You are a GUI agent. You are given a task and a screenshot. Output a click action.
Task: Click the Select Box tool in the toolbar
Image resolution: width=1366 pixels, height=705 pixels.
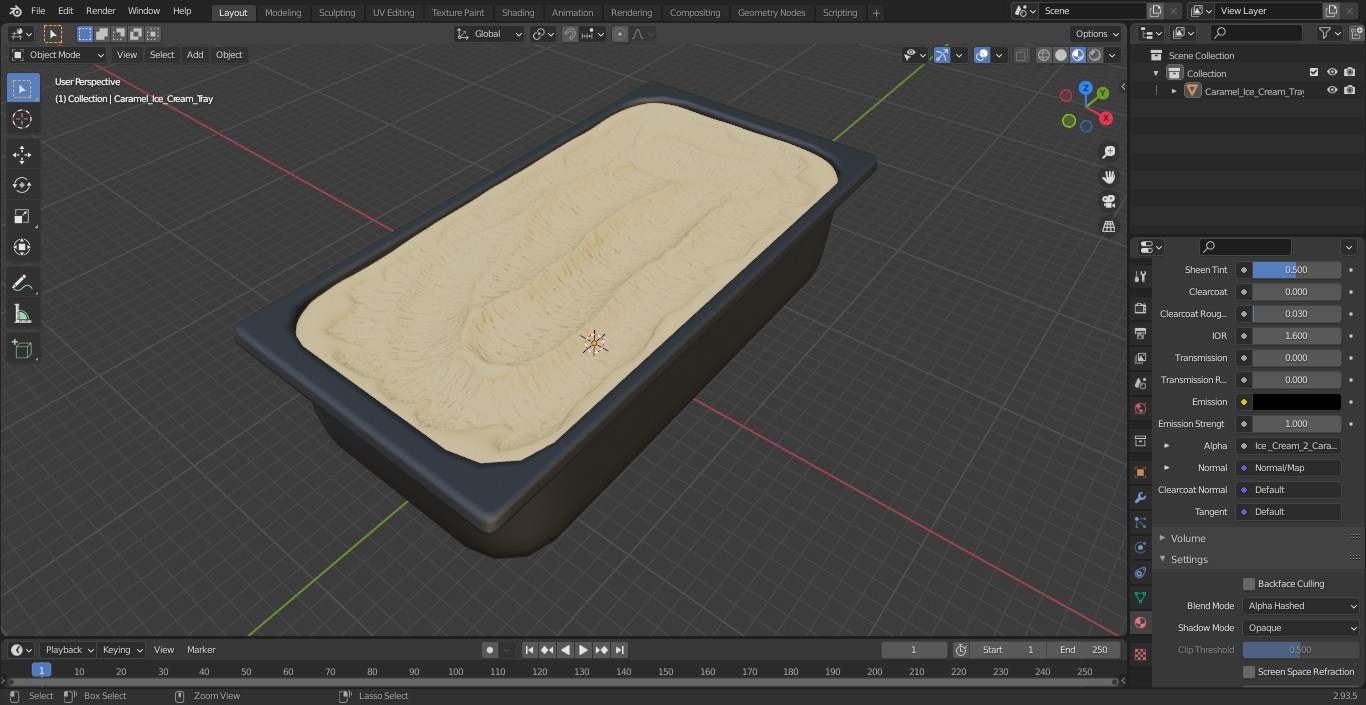click(22, 88)
